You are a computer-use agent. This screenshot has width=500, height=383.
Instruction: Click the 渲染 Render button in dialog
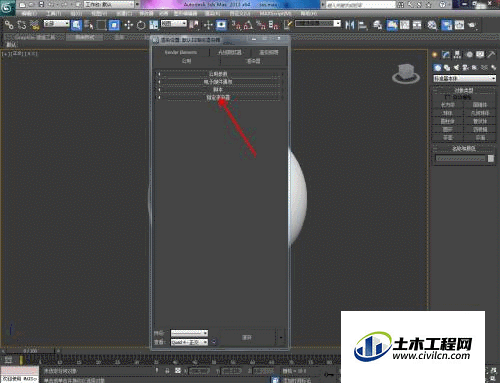(x=247, y=338)
